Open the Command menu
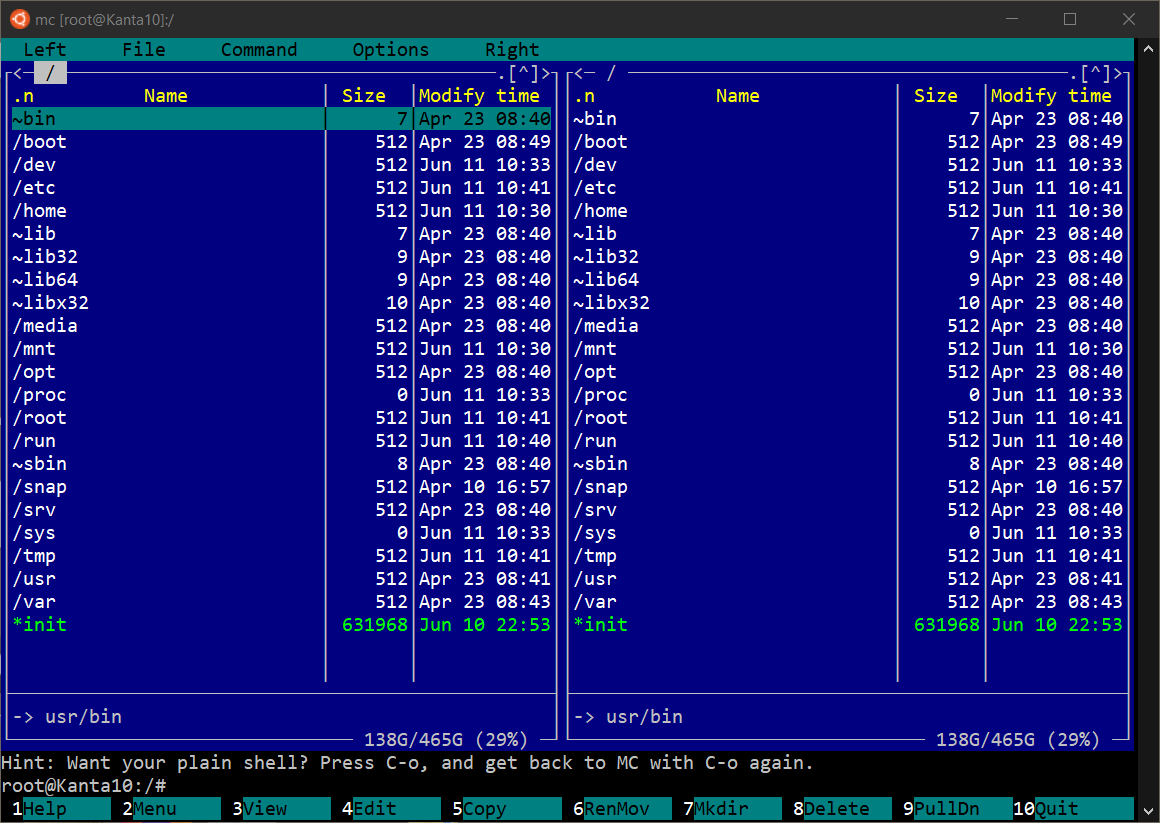Screen dimensions: 1160x823 259,50
